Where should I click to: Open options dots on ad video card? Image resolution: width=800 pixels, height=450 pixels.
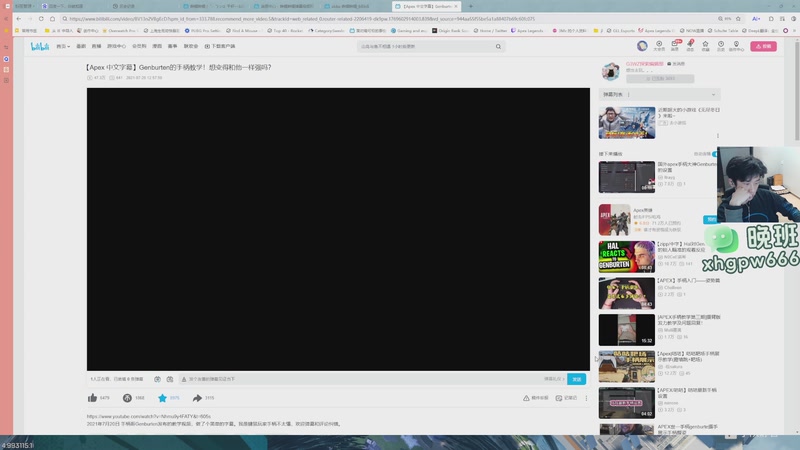click(718, 136)
